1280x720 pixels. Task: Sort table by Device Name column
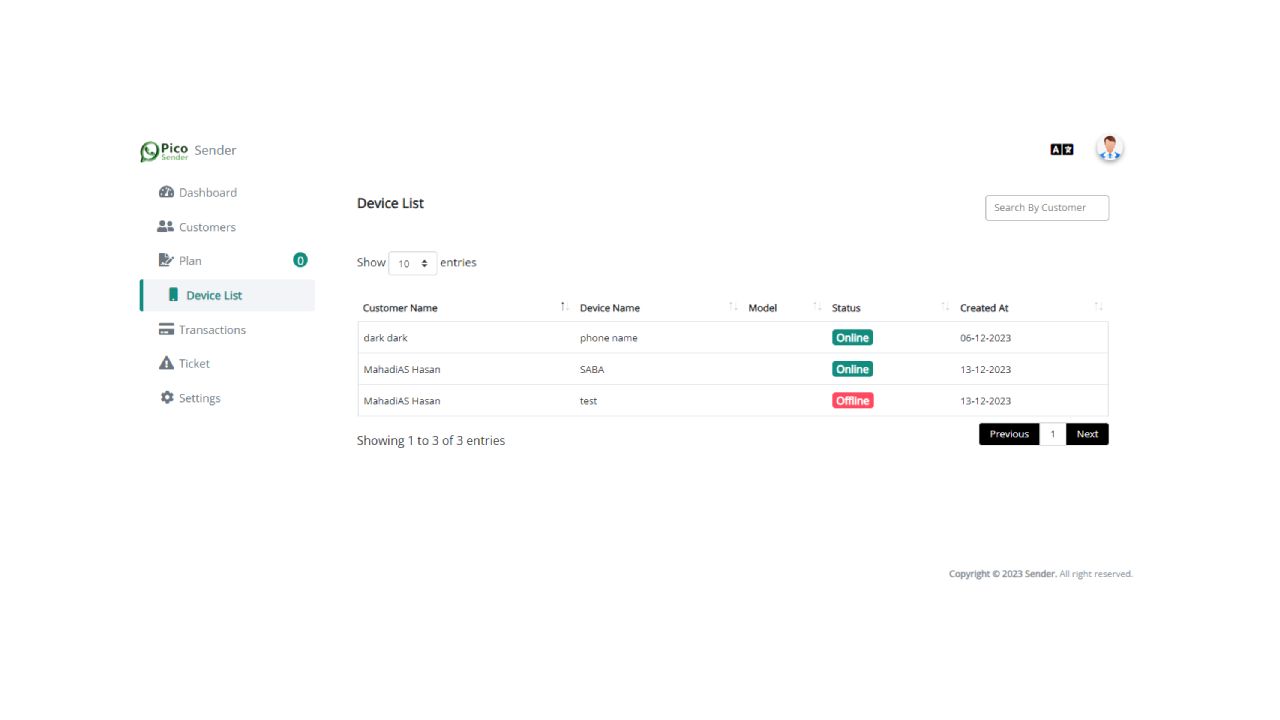click(610, 308)
